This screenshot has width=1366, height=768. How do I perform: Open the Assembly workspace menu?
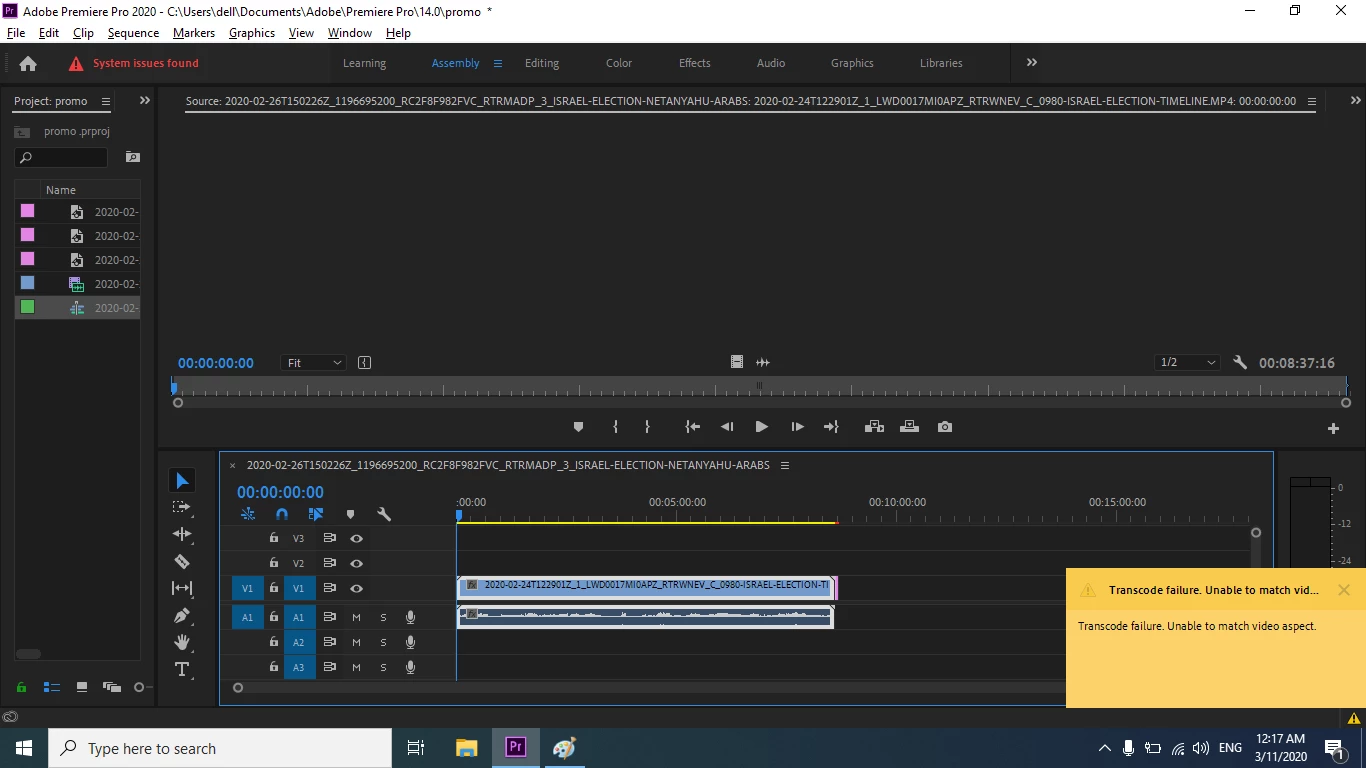click(x=498, y=63)
